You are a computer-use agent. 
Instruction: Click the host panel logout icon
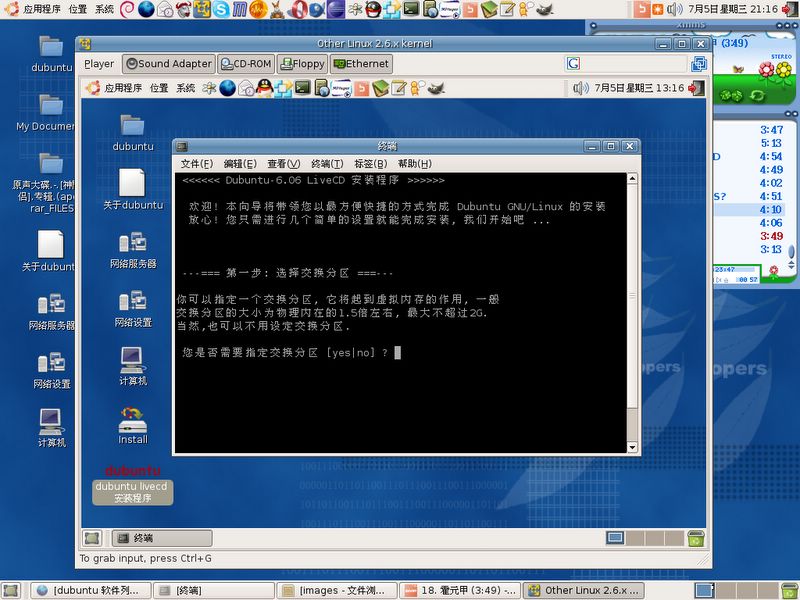pyautogui.click(x=790, y=9)
